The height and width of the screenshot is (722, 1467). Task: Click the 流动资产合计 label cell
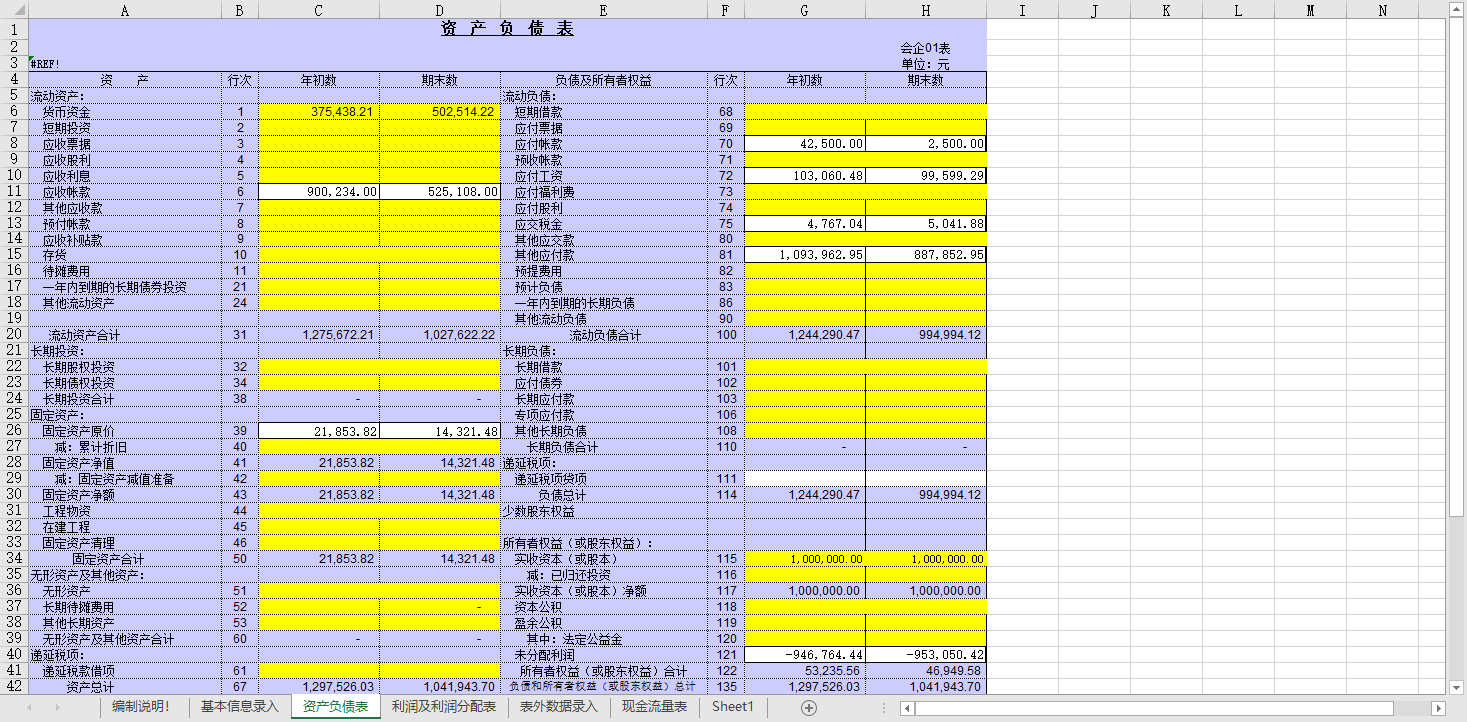coord(125,334)
